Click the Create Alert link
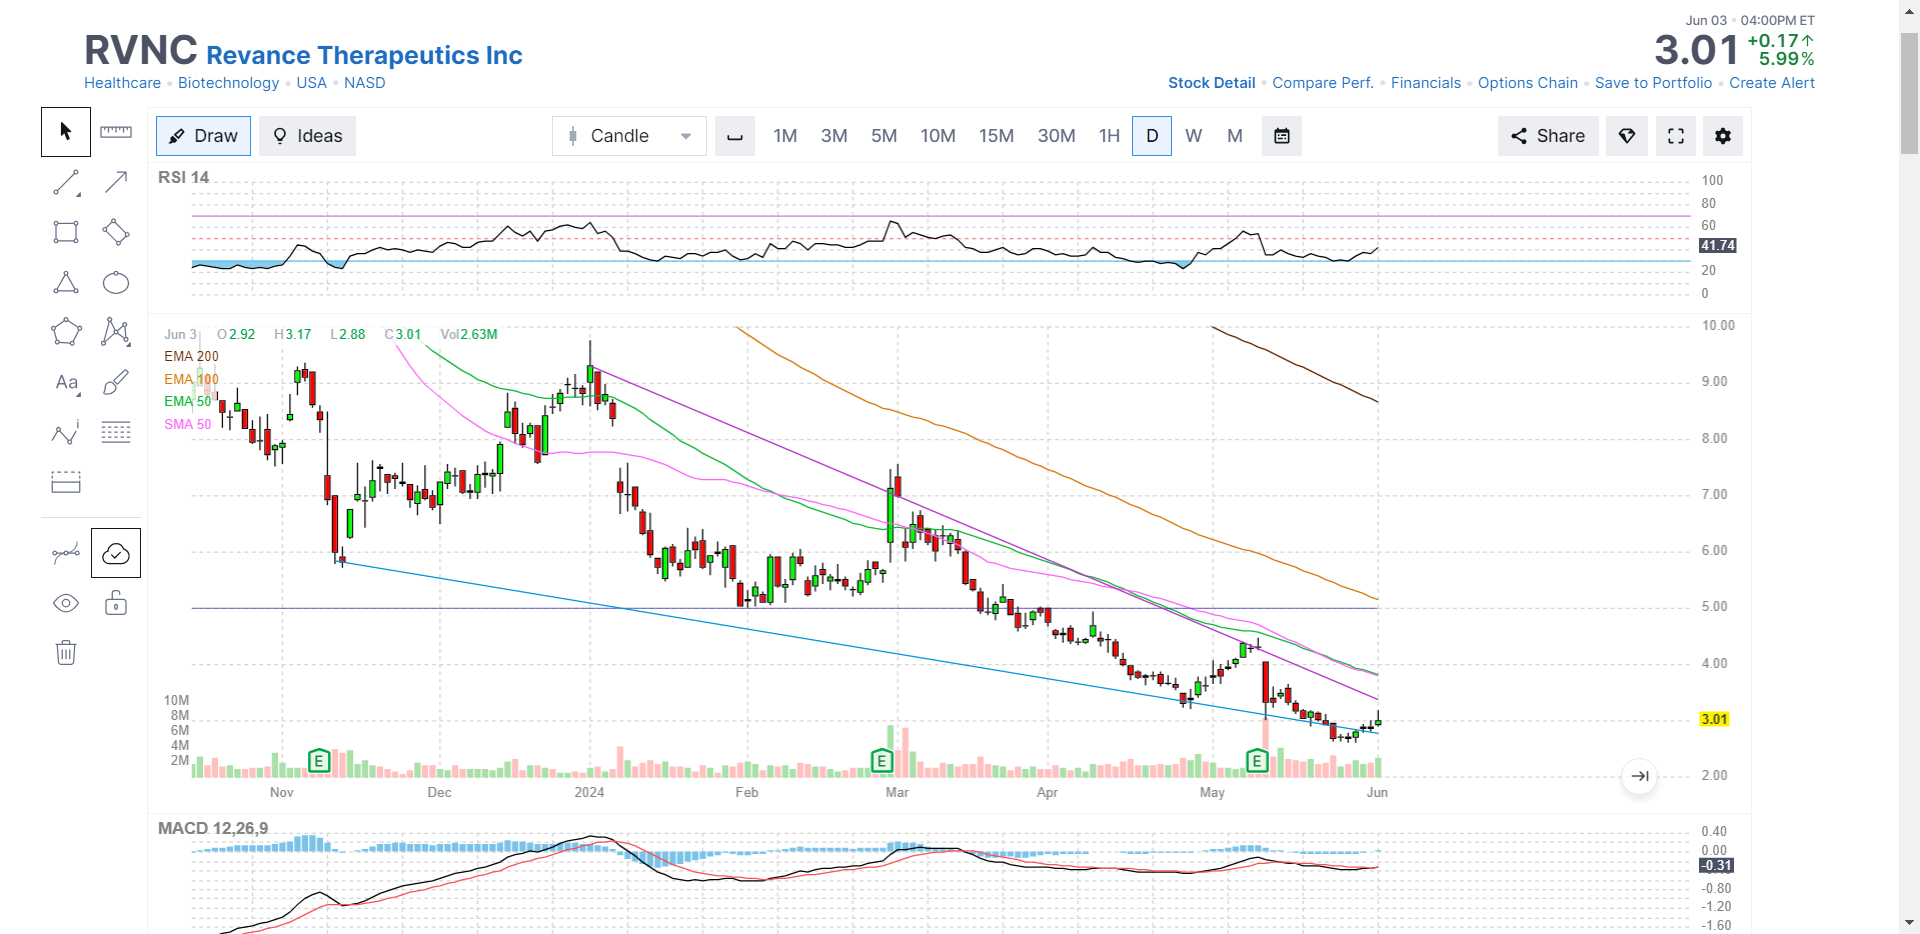This screenshot has width=1920, height=934. [1772, 83]
